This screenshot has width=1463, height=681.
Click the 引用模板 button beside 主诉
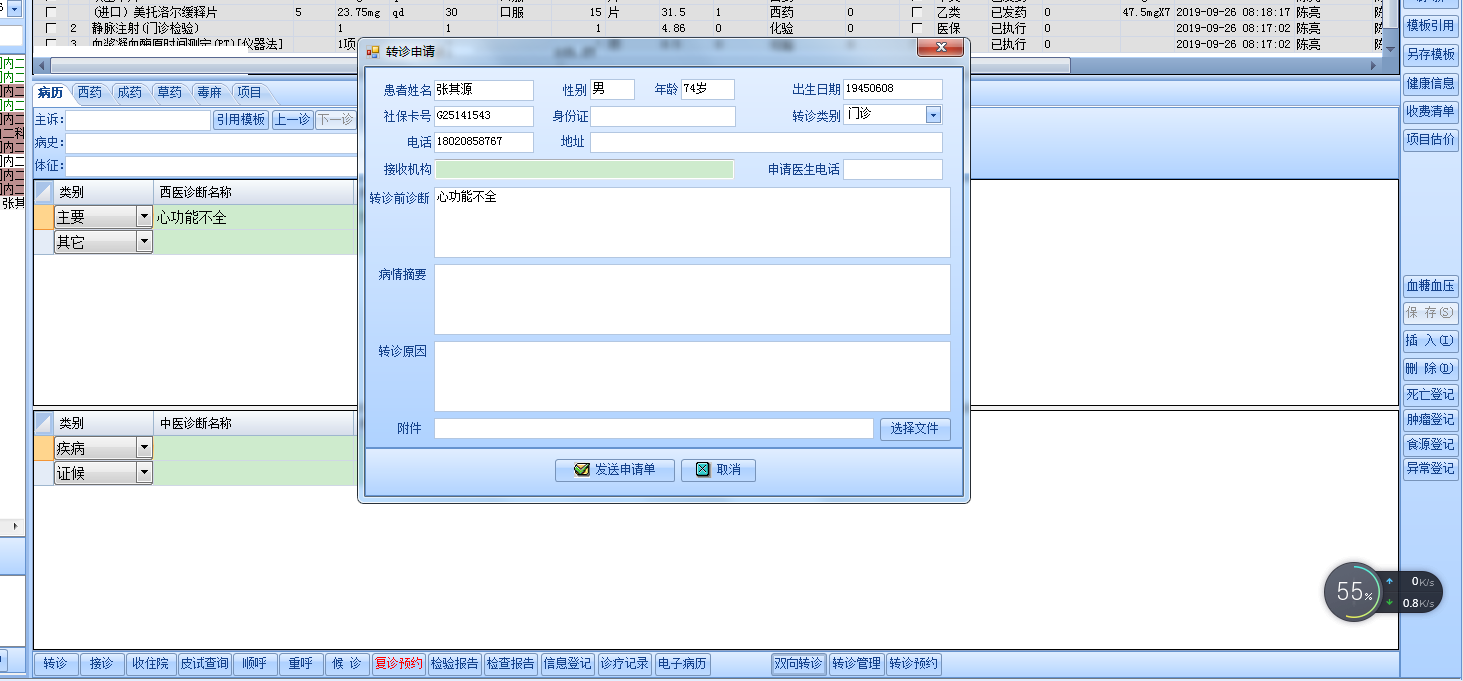tap(241, 120)
